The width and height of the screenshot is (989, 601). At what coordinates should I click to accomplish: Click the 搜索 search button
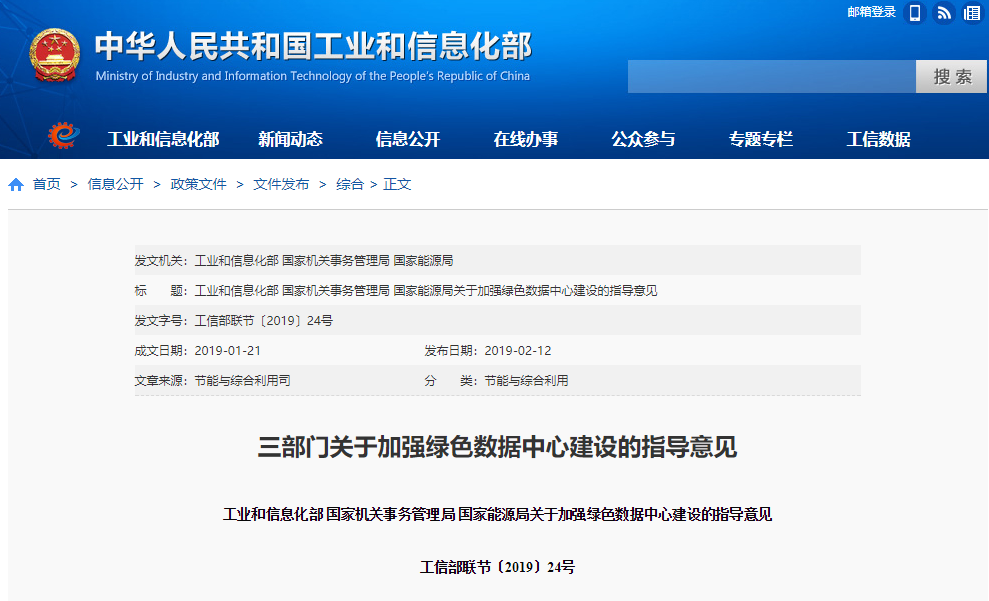point(951,76)
